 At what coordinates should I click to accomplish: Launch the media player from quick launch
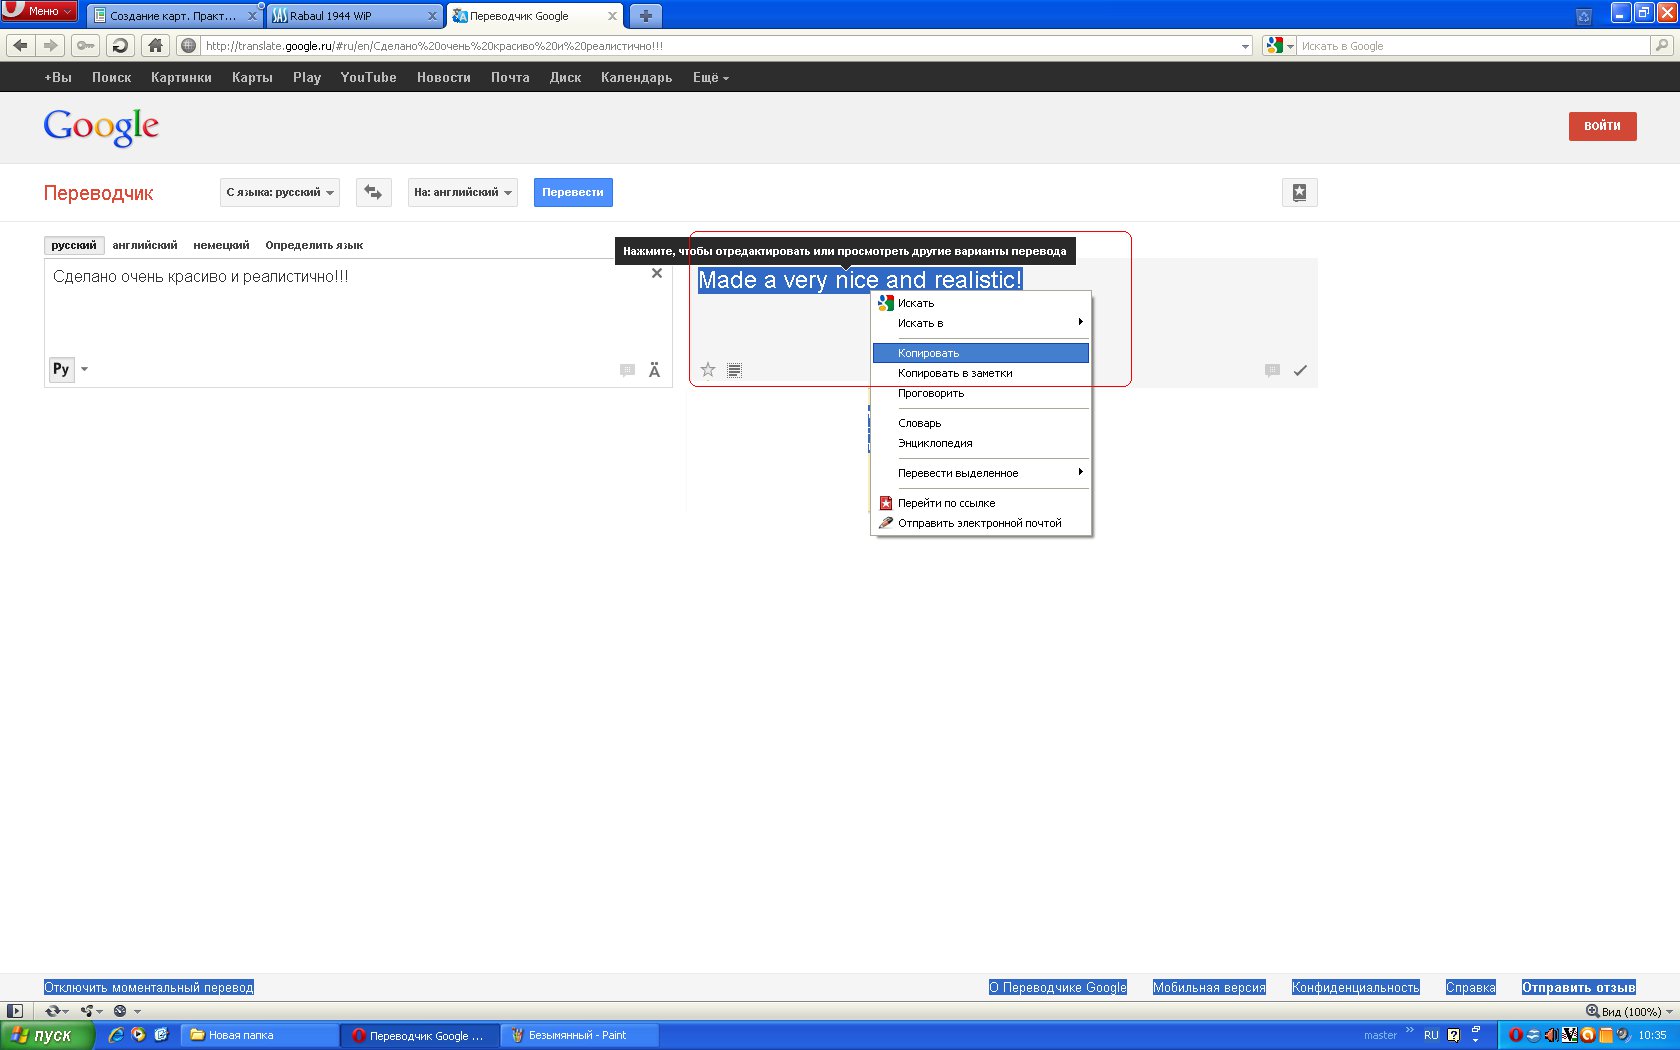tap(138, 1035)
